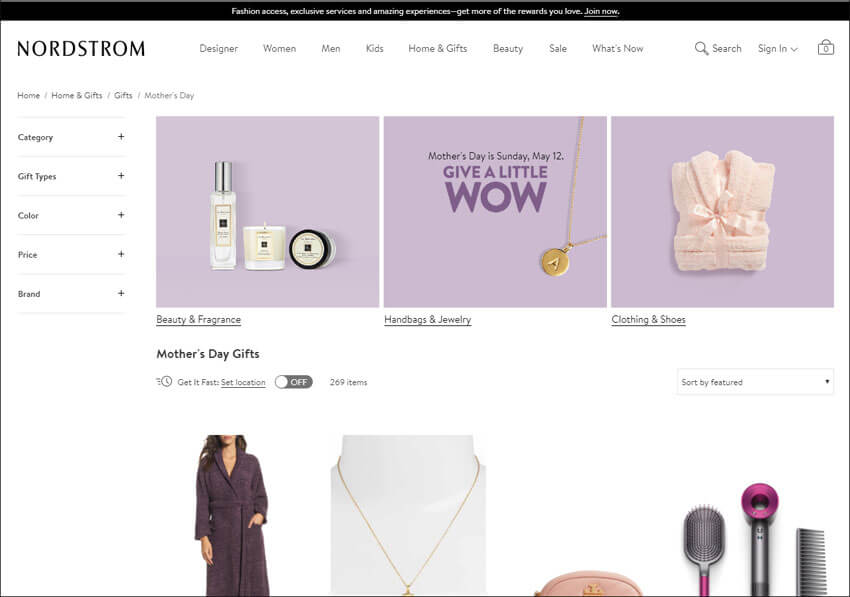
Task: Open the Sort by featured dropdown
Action: (x=755, y=382)
